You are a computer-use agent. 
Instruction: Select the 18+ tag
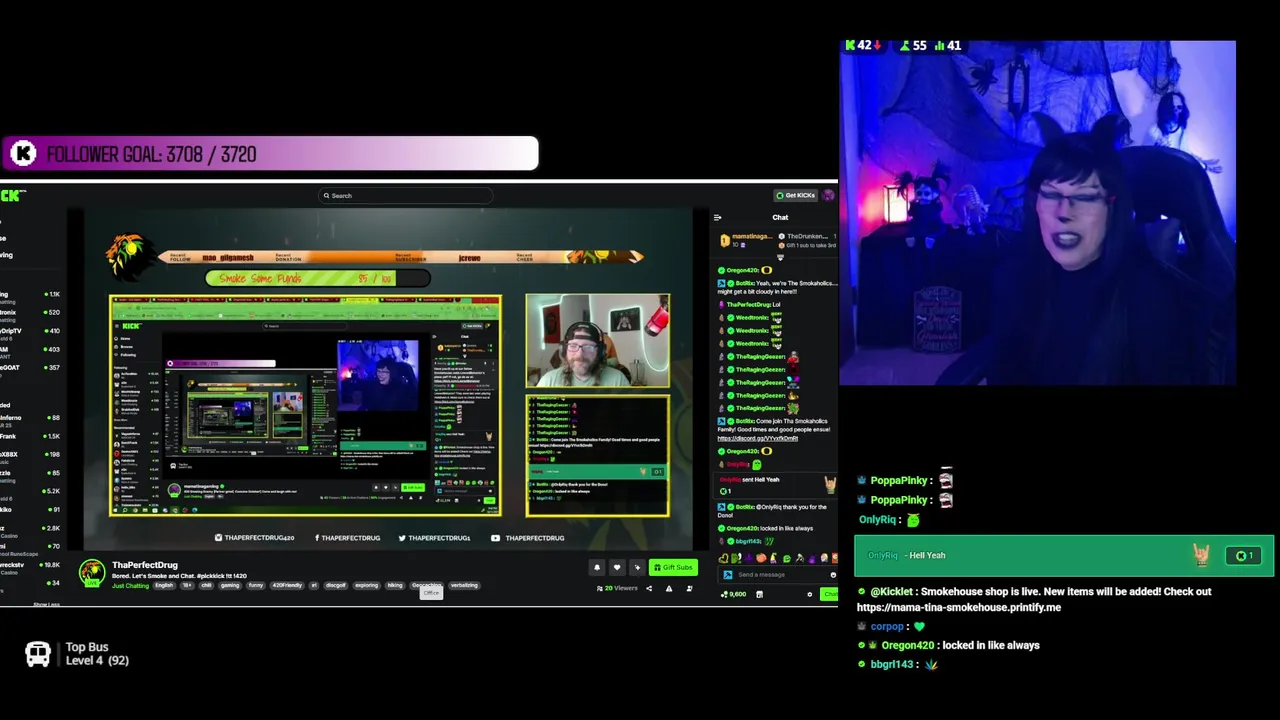187,585
